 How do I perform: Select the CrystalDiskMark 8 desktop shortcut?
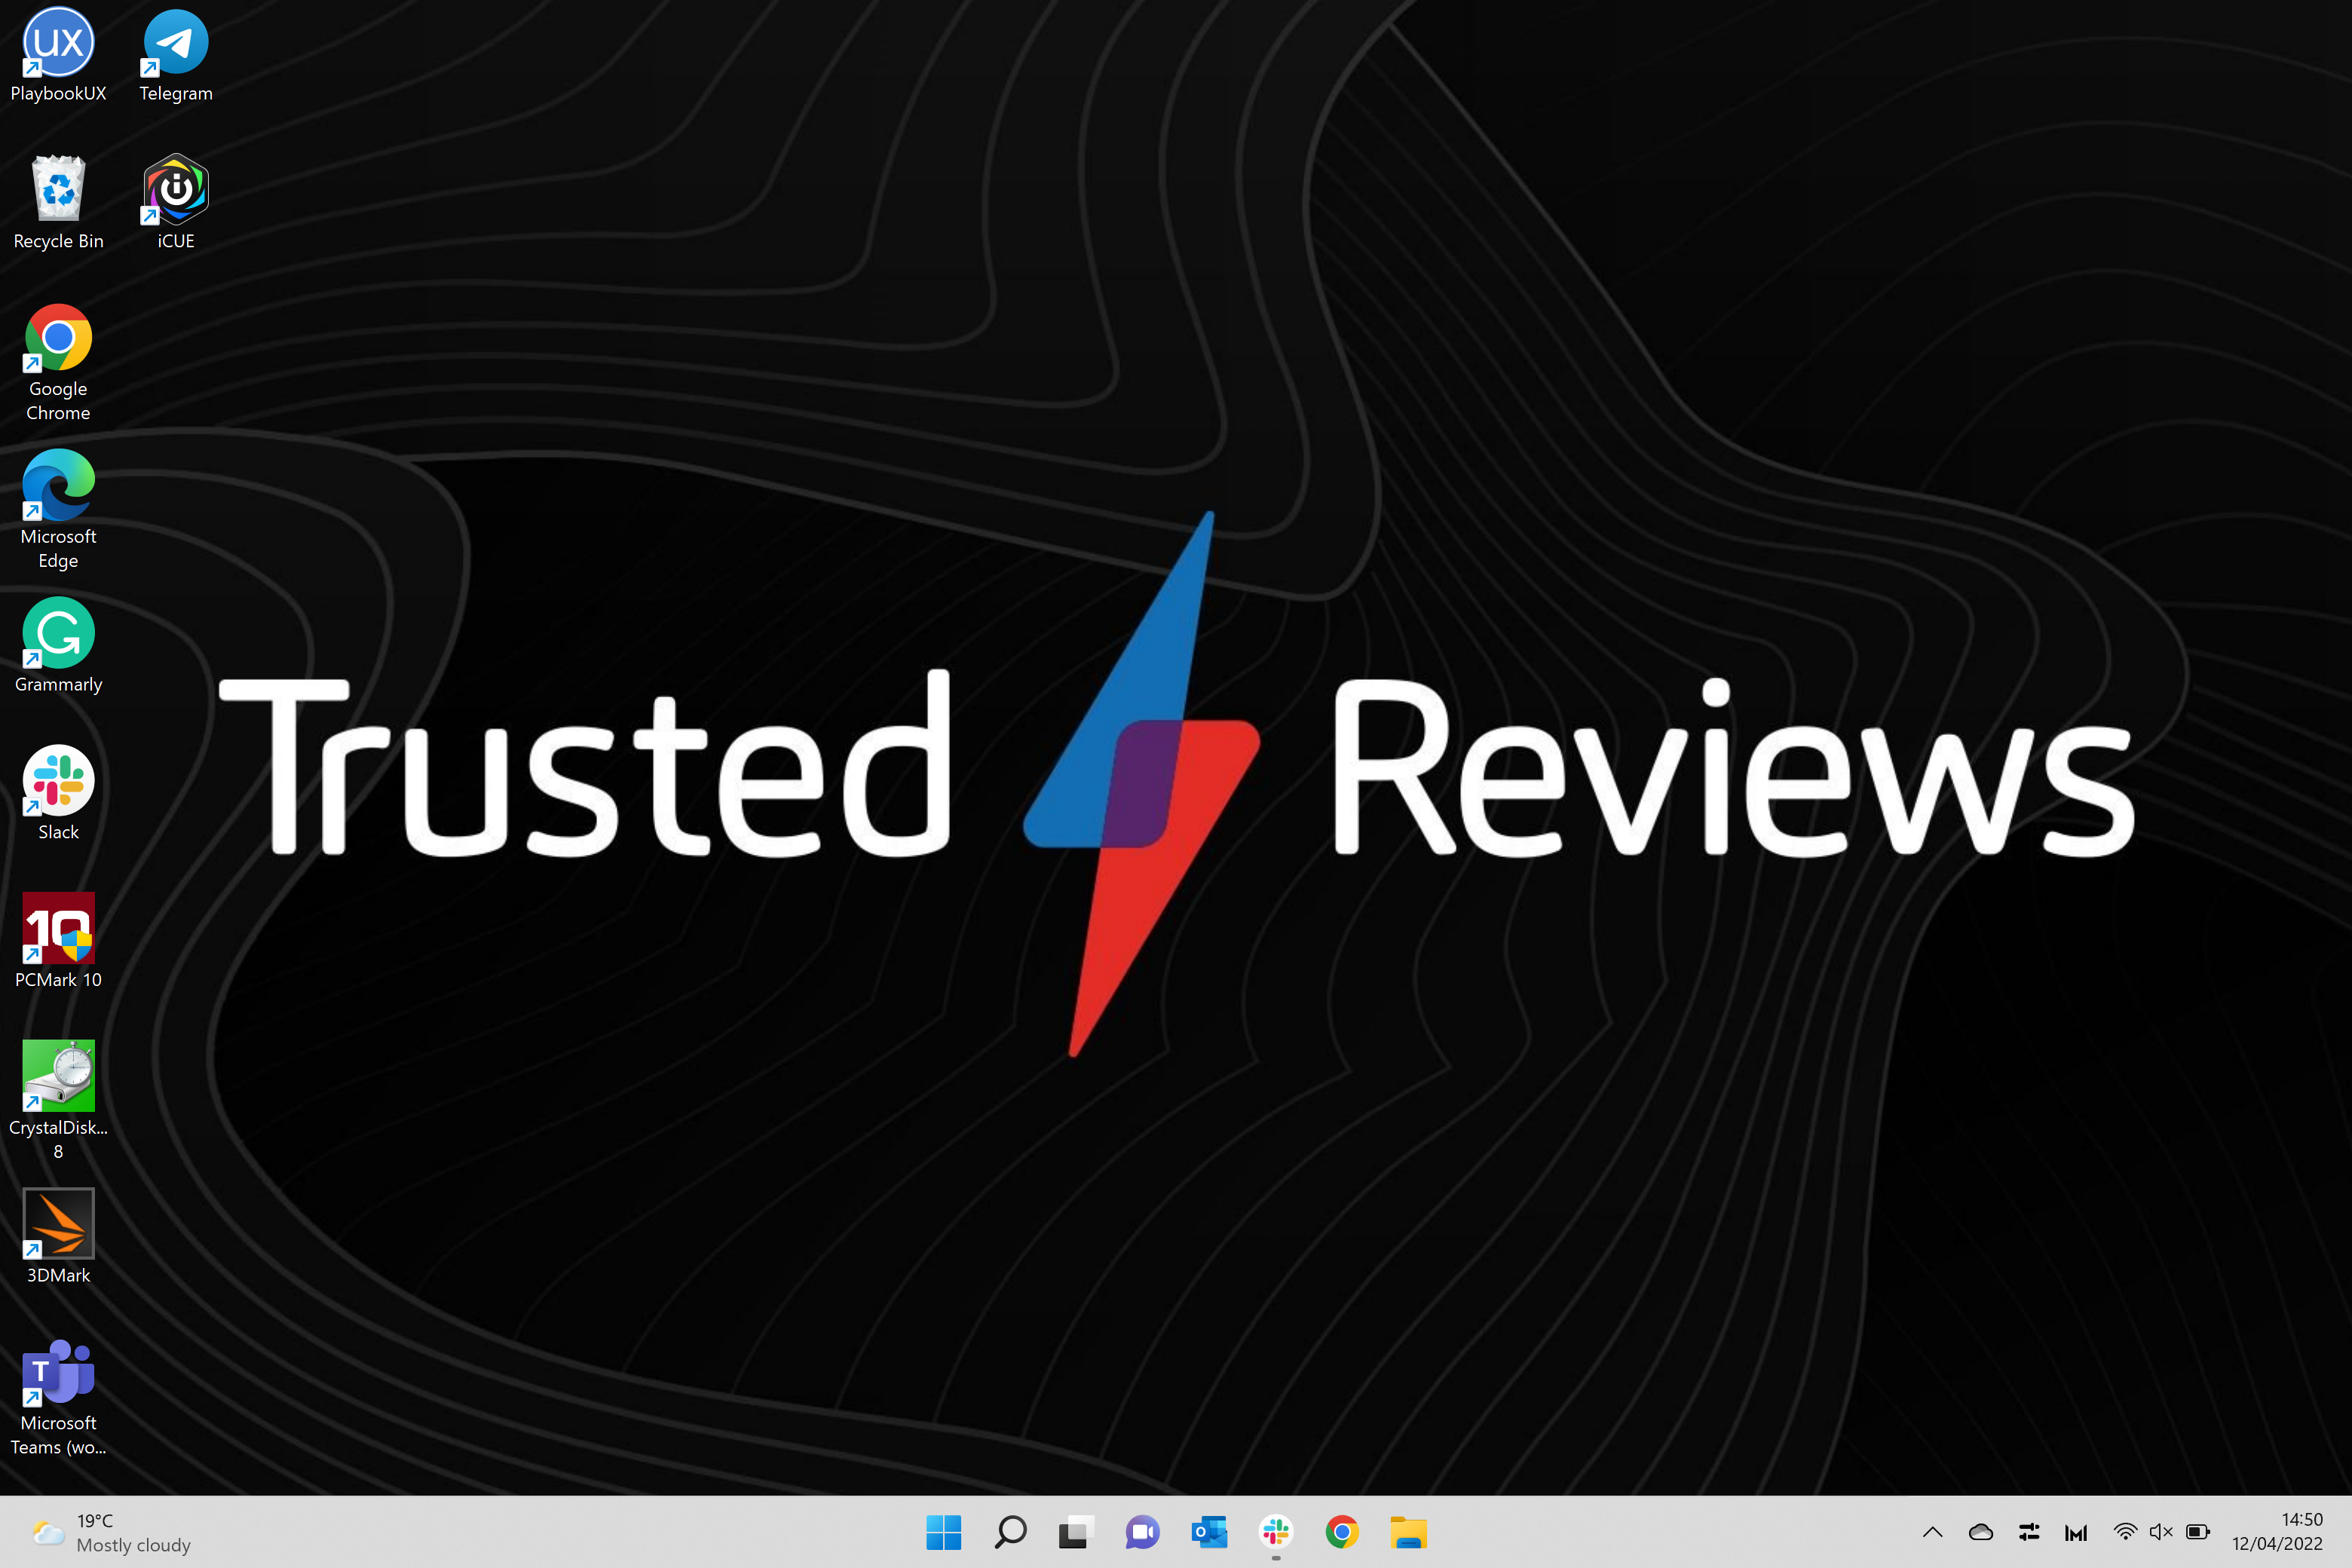click(x=58, y=1101)
